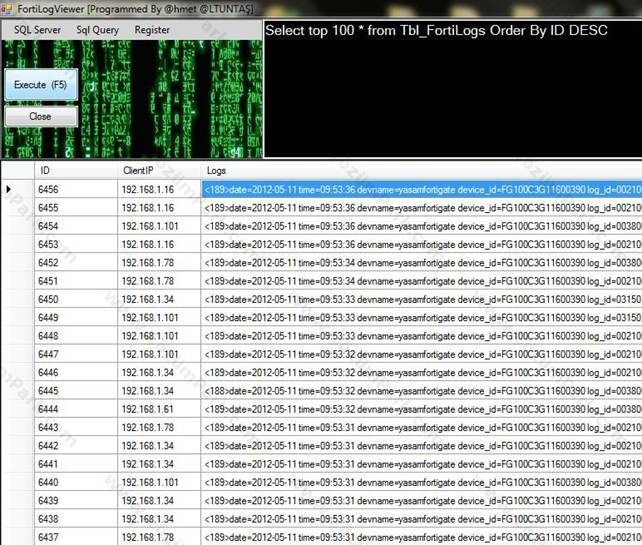Click ClientIP 192.168.1.34 in row 6442

[x=159, y=445]
